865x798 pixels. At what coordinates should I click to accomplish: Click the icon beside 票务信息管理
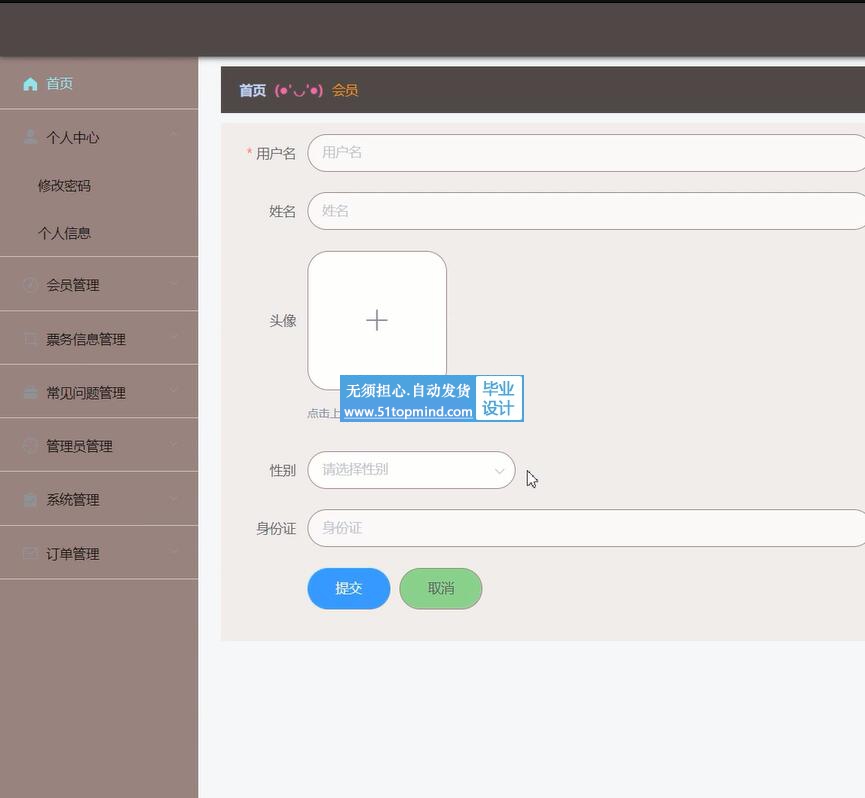tap(30, 339)
